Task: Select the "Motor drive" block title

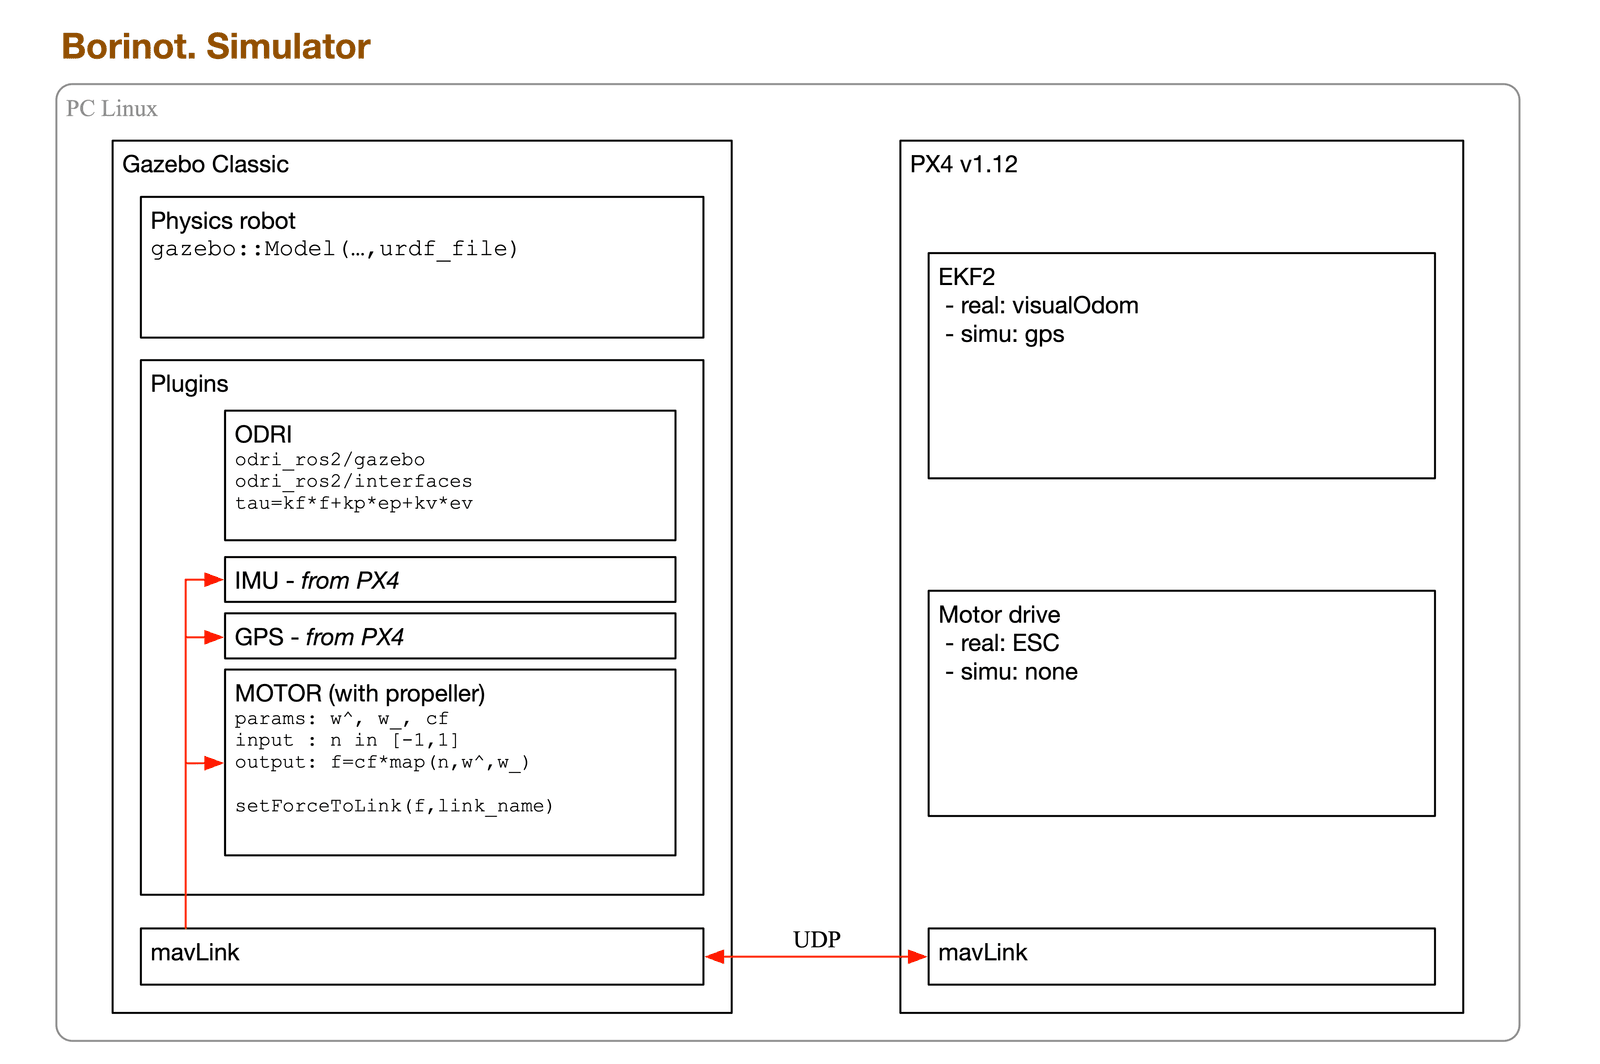Action: [999, 615]
